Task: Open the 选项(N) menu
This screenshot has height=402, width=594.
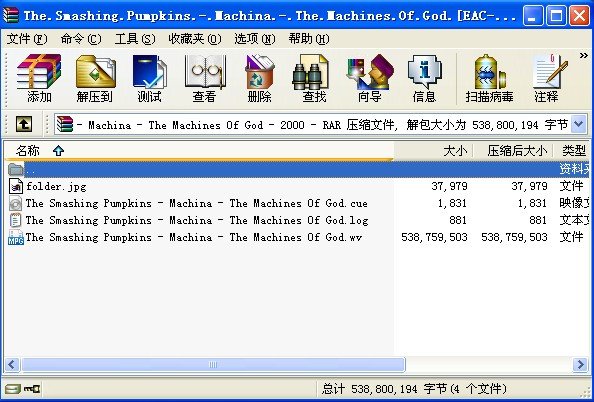Action: (254, 39)
